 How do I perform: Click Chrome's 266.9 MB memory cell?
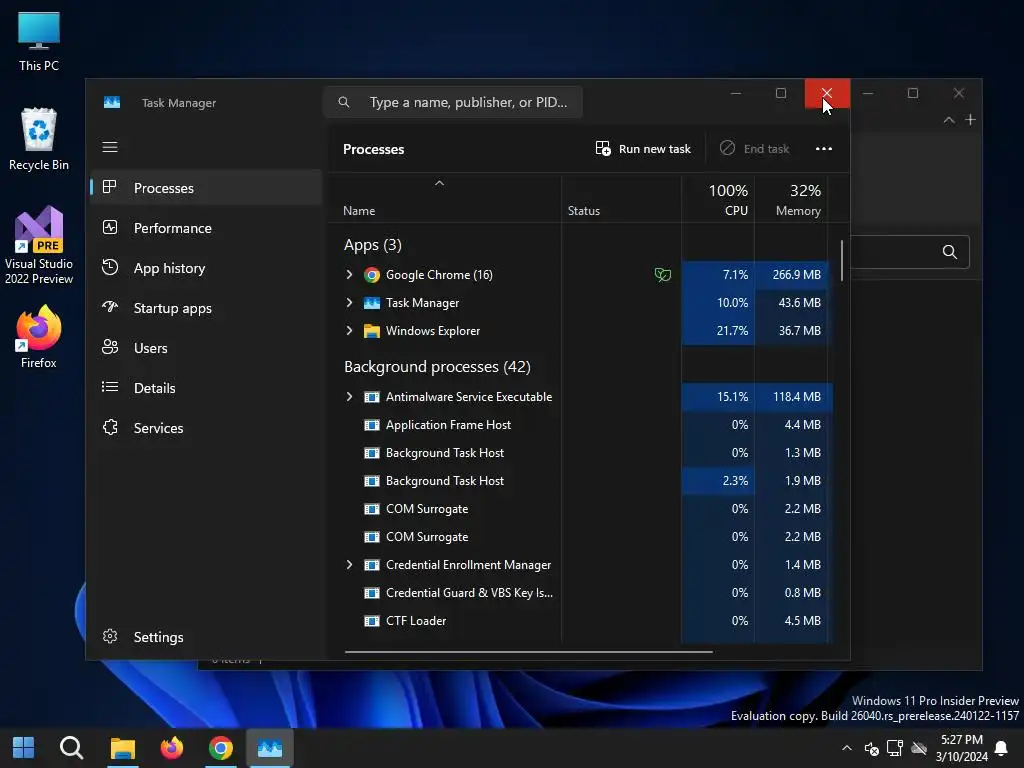pyautogui.click(x=792, y=275)
